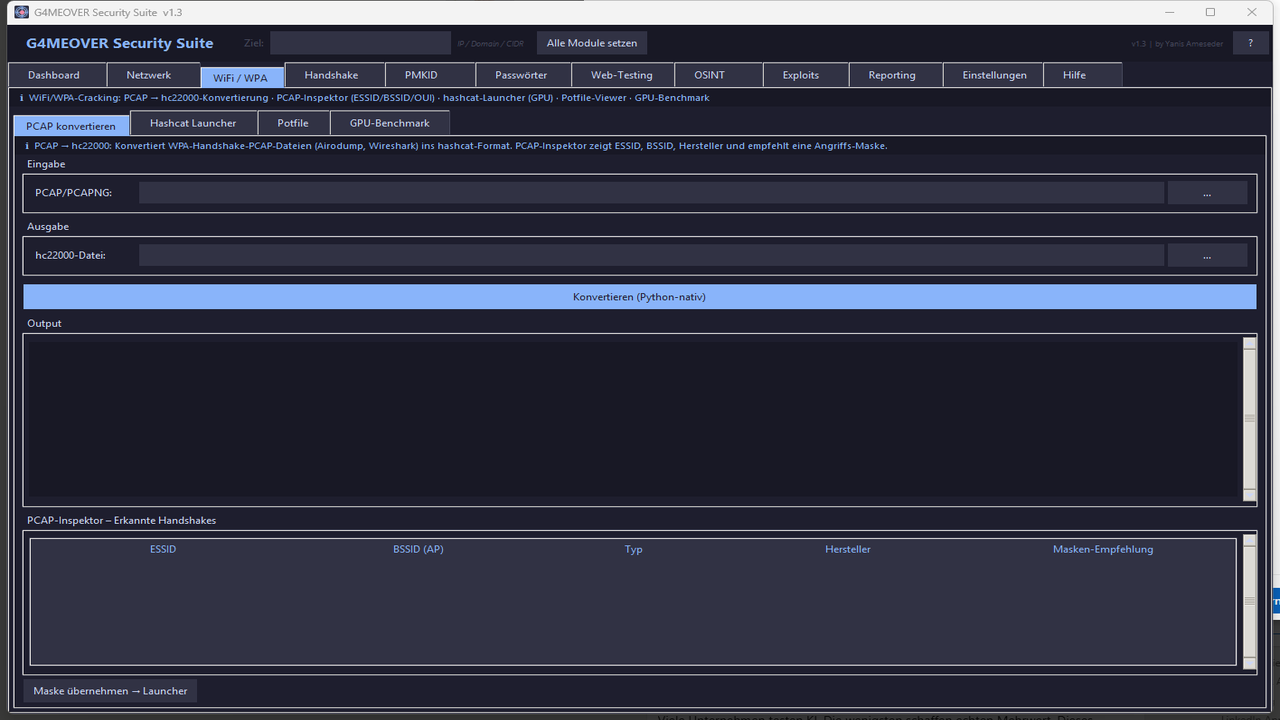
Task: Minimize the G4MEOVER Security Suite window
Action: (1169, 12)
